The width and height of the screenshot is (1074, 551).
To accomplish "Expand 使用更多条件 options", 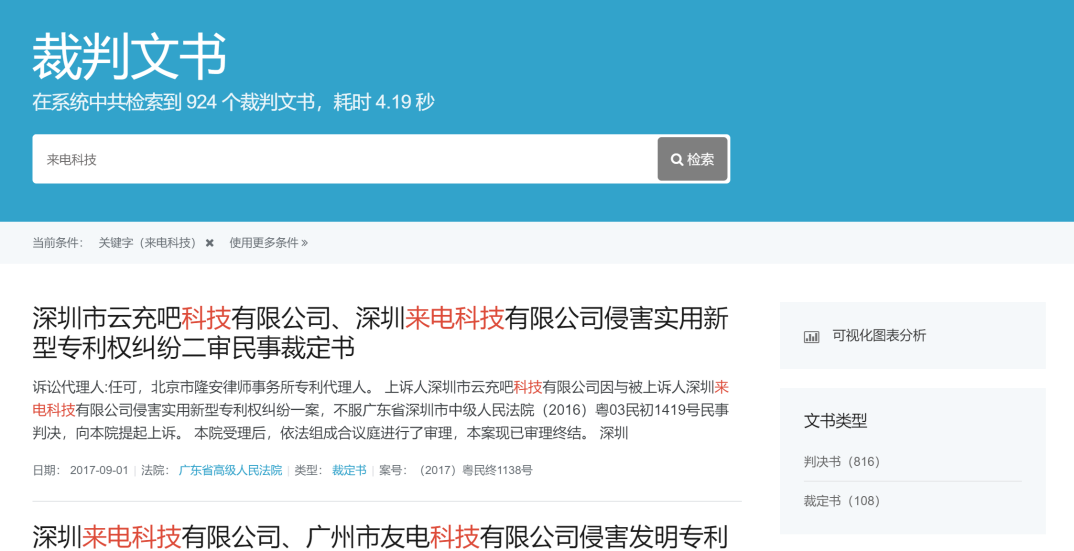I will tap(268, 243).
